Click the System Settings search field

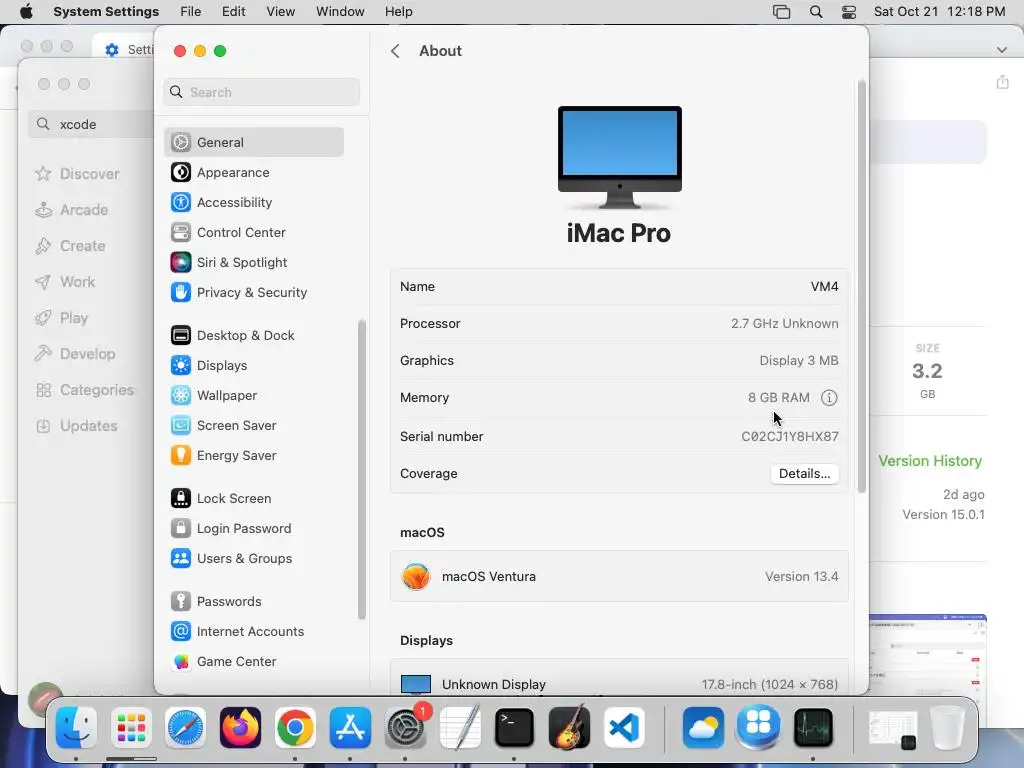[x=261, y=92]
